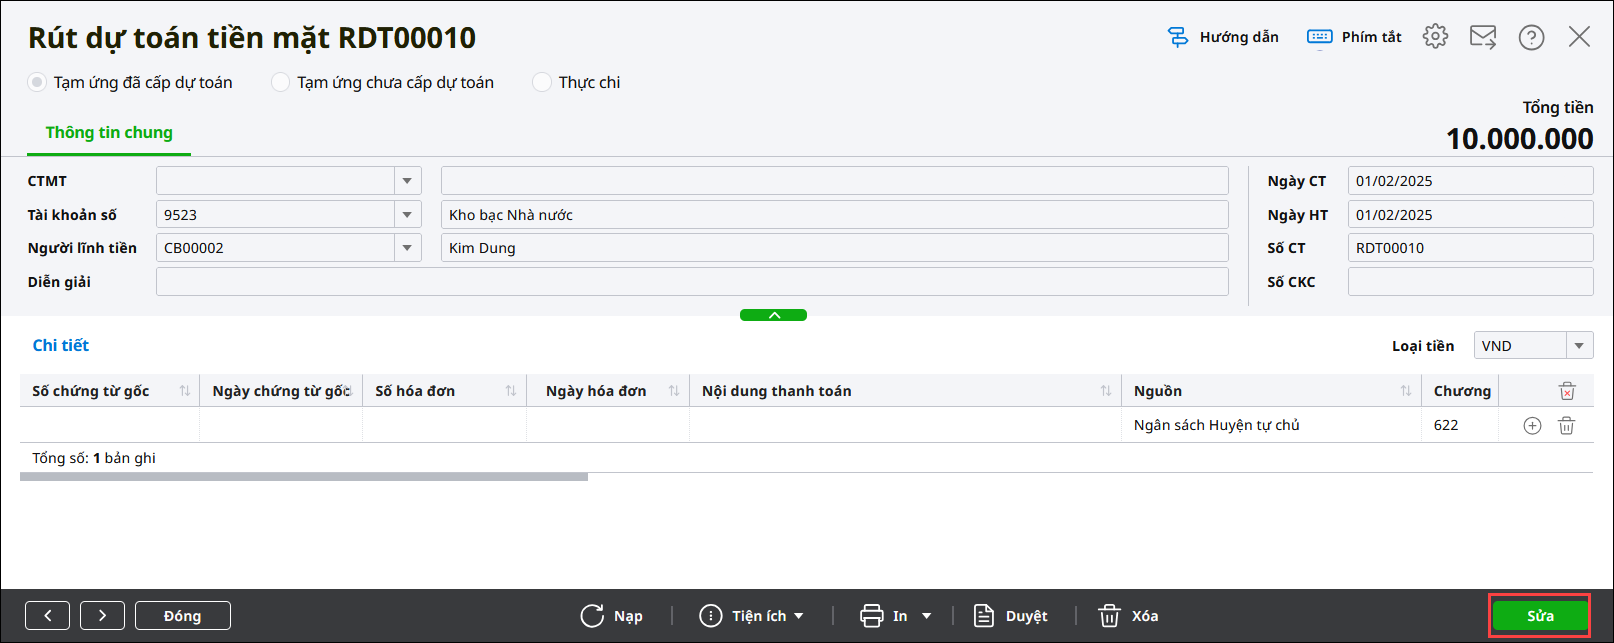Click Ngân sách Huyện tự chủ cell
1614x643 pixels.
pyautogui.click(x=1271, y=425)
